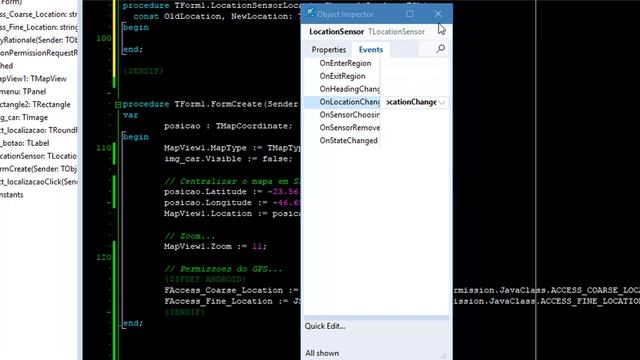The height and width of the screenshot is (360, 640).
Task: Click the Quick Edit... link
Action: (x=325, y=326)
